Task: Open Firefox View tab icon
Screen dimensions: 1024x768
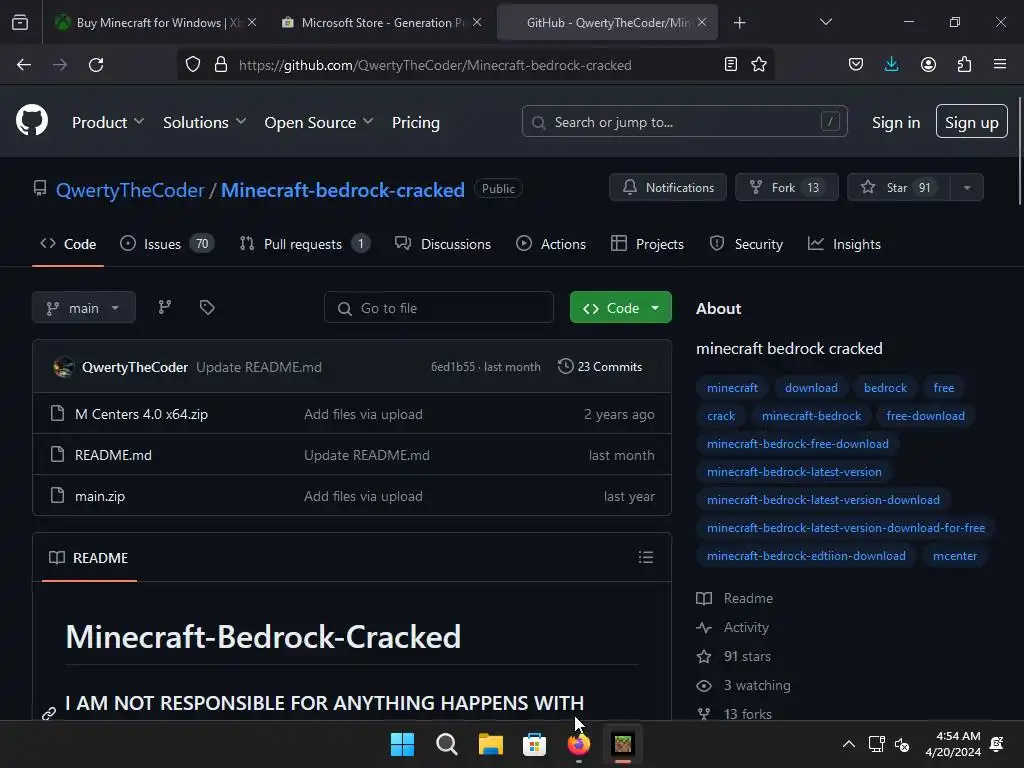Action: 20,23
